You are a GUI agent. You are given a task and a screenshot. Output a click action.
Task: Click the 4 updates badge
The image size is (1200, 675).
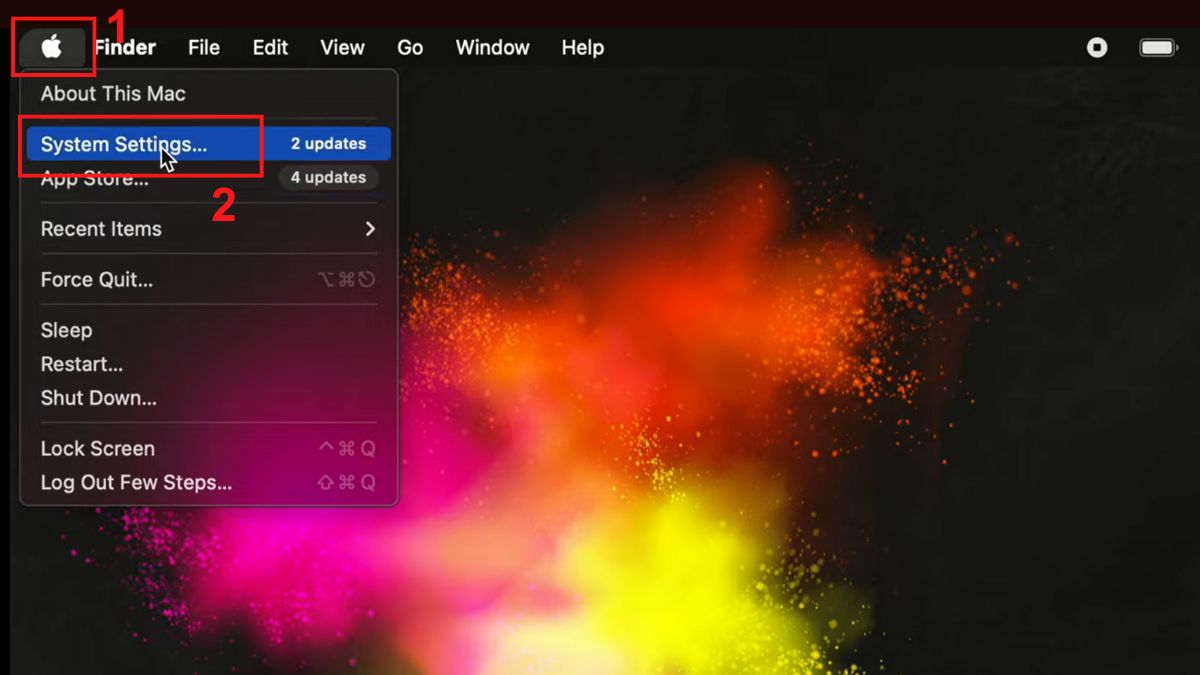(328, 178)
